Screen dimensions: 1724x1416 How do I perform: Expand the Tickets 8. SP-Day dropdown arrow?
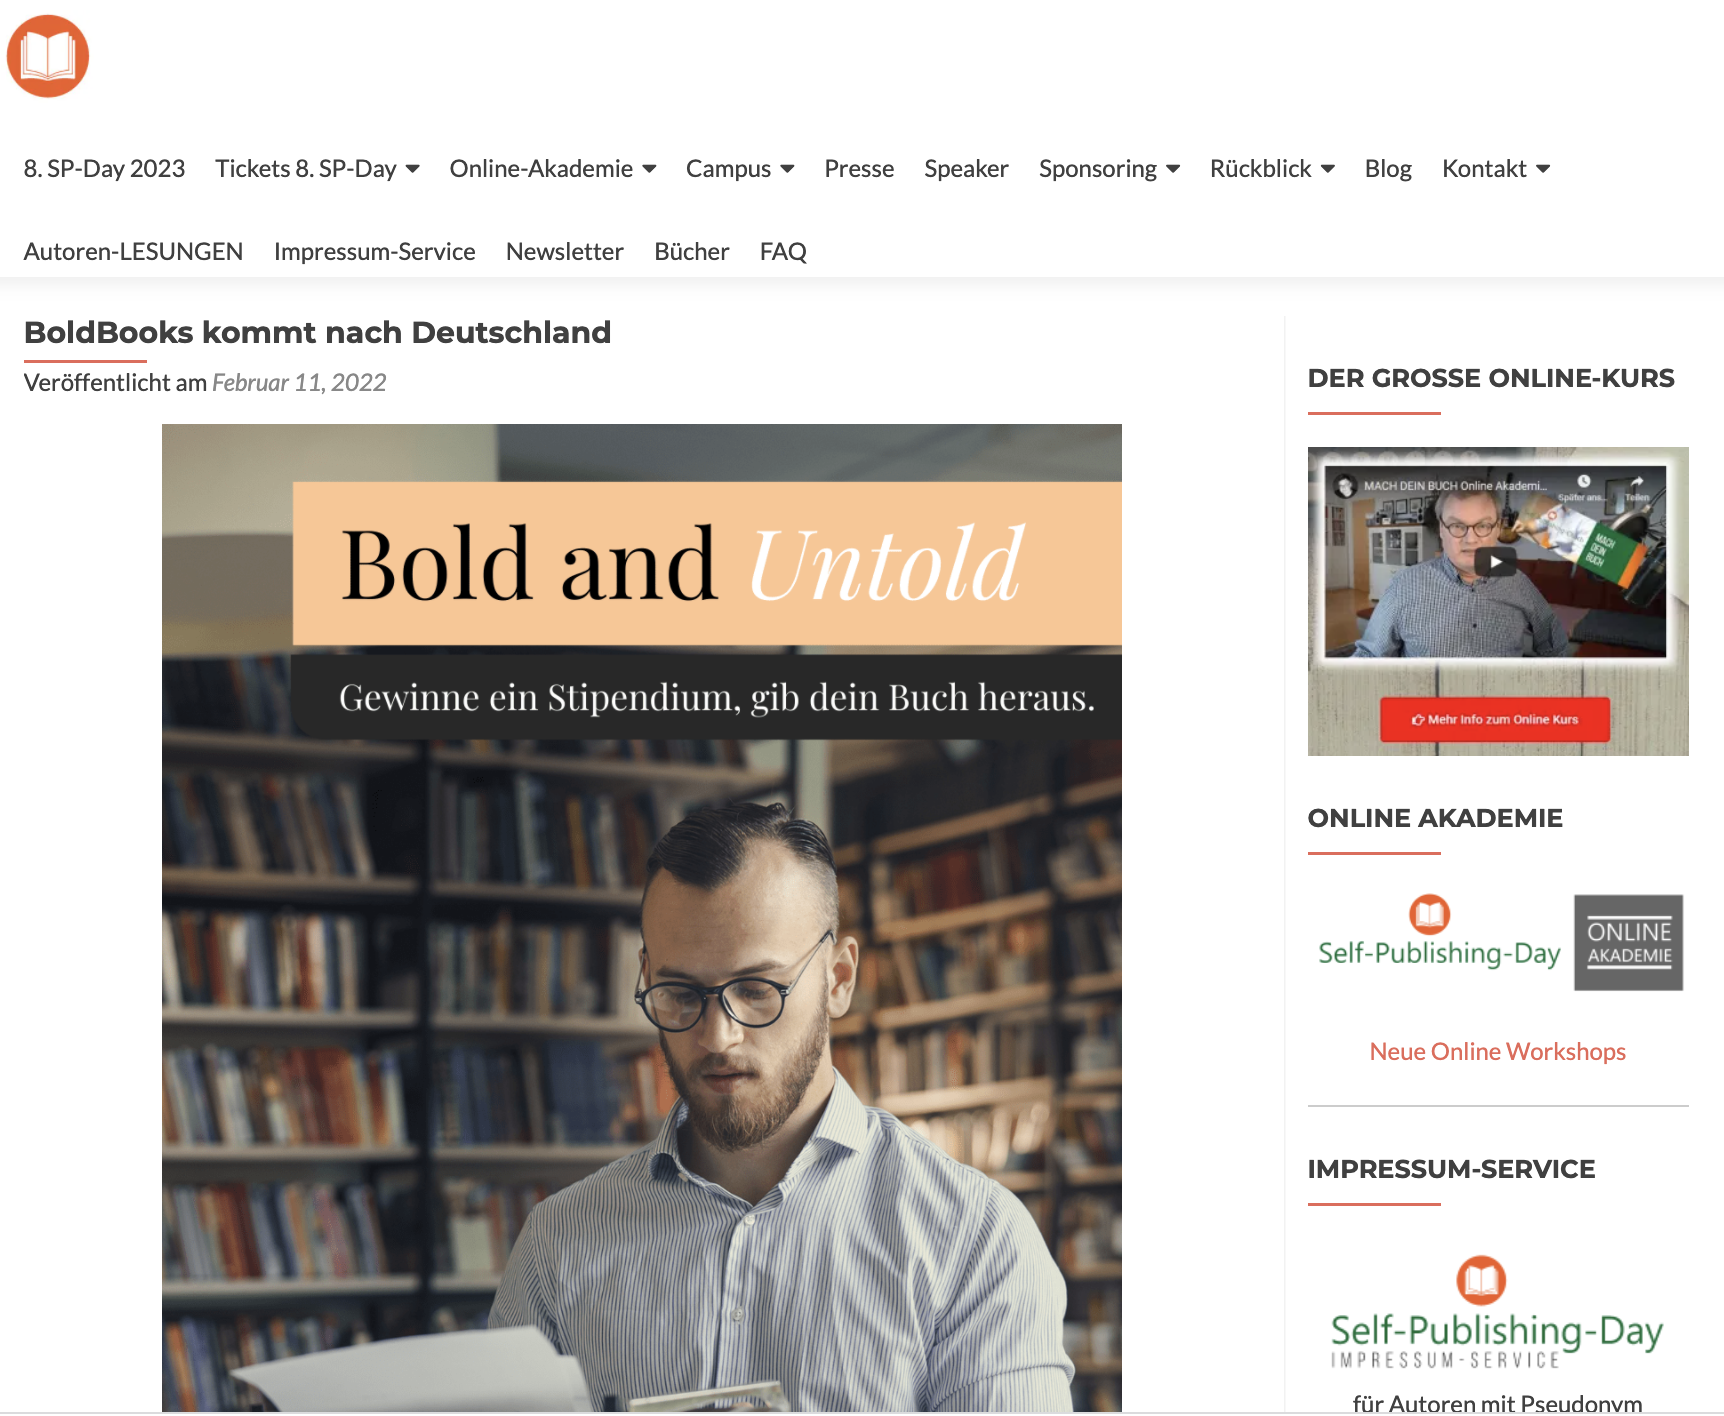tap(412, 169)
